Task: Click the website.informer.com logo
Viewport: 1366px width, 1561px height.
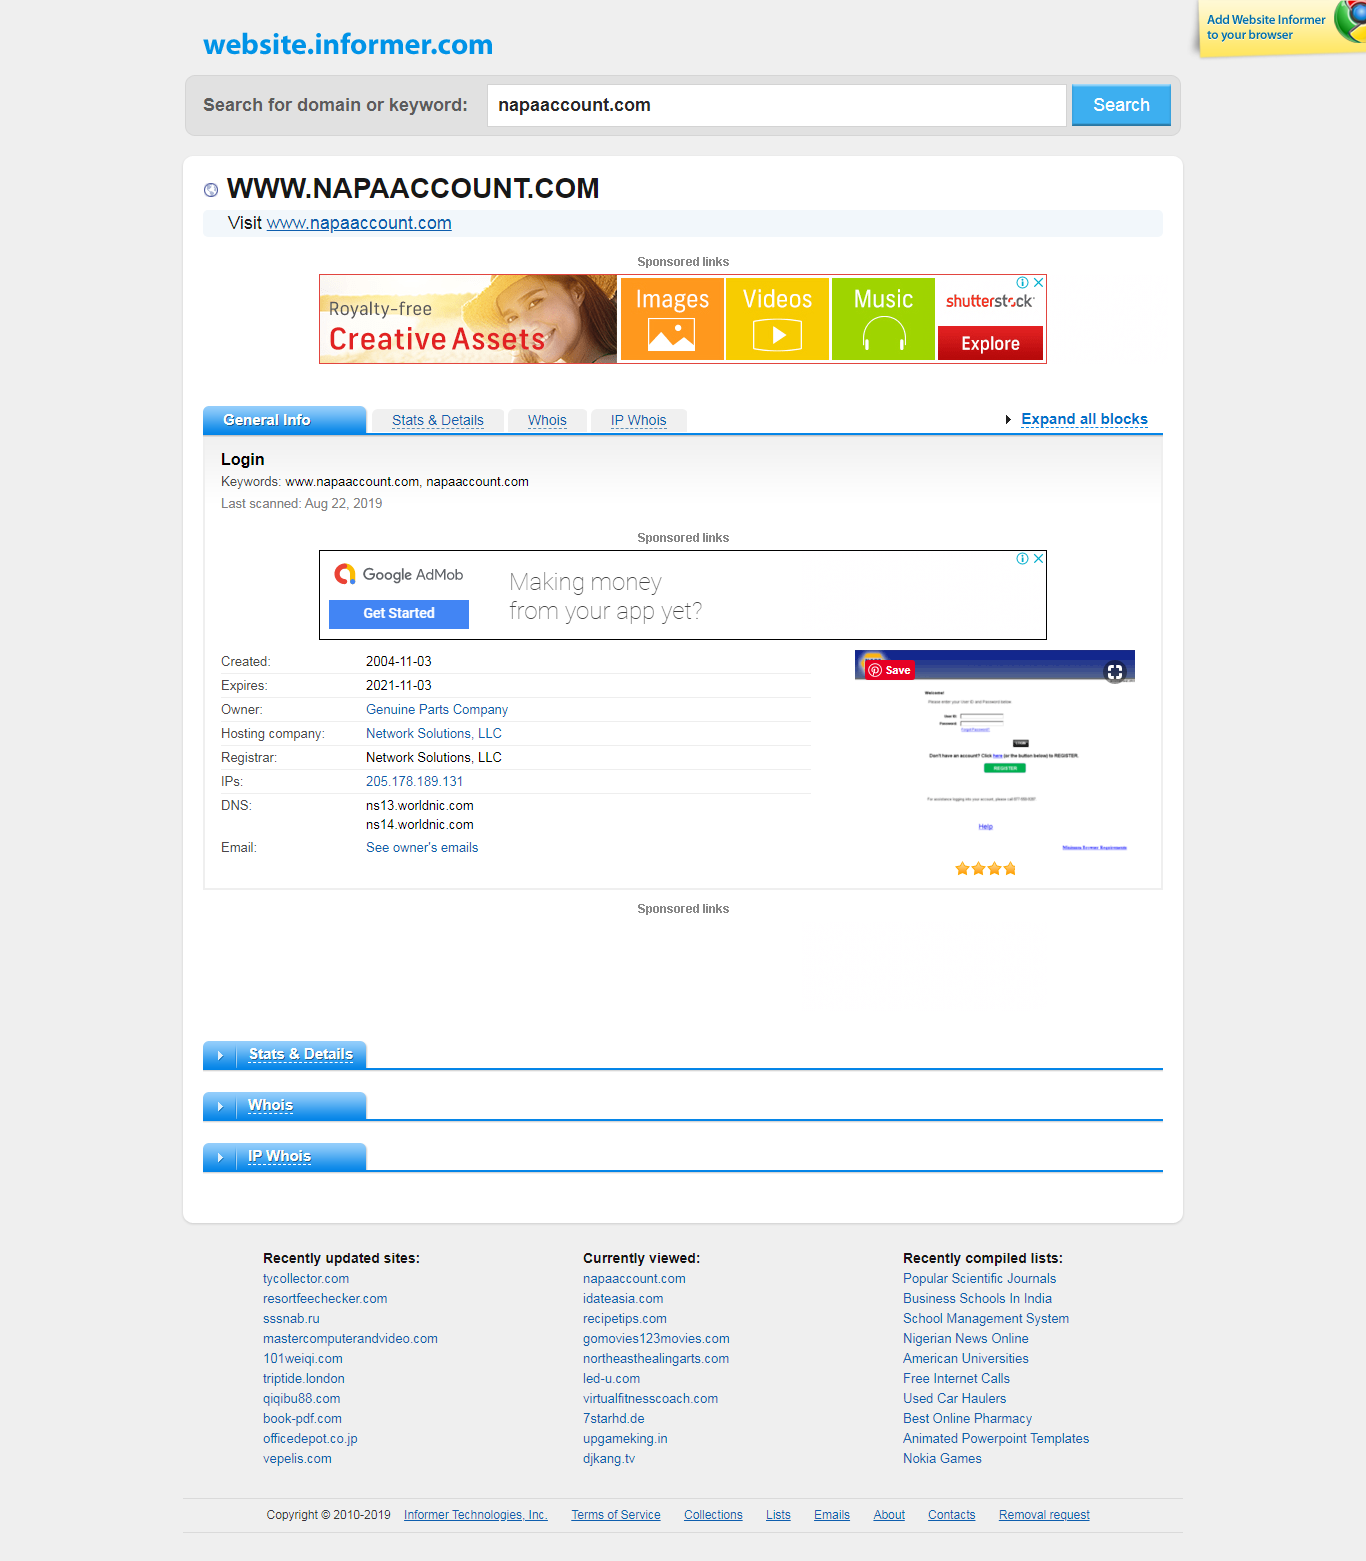Action: pyautogui.click(x=348, y=45)
